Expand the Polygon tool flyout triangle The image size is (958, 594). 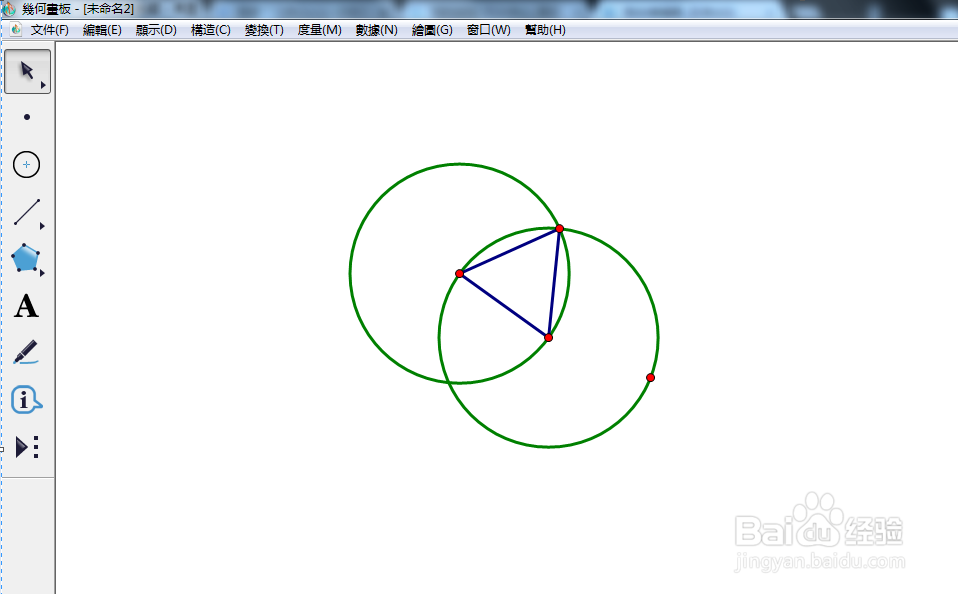pos(42,273)
